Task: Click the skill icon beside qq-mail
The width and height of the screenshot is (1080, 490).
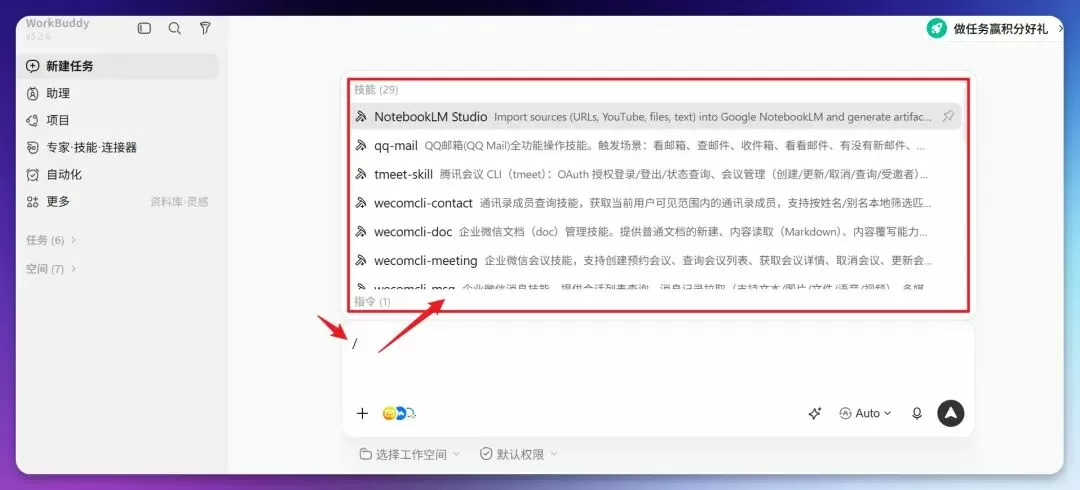Action: coord(360,146)
